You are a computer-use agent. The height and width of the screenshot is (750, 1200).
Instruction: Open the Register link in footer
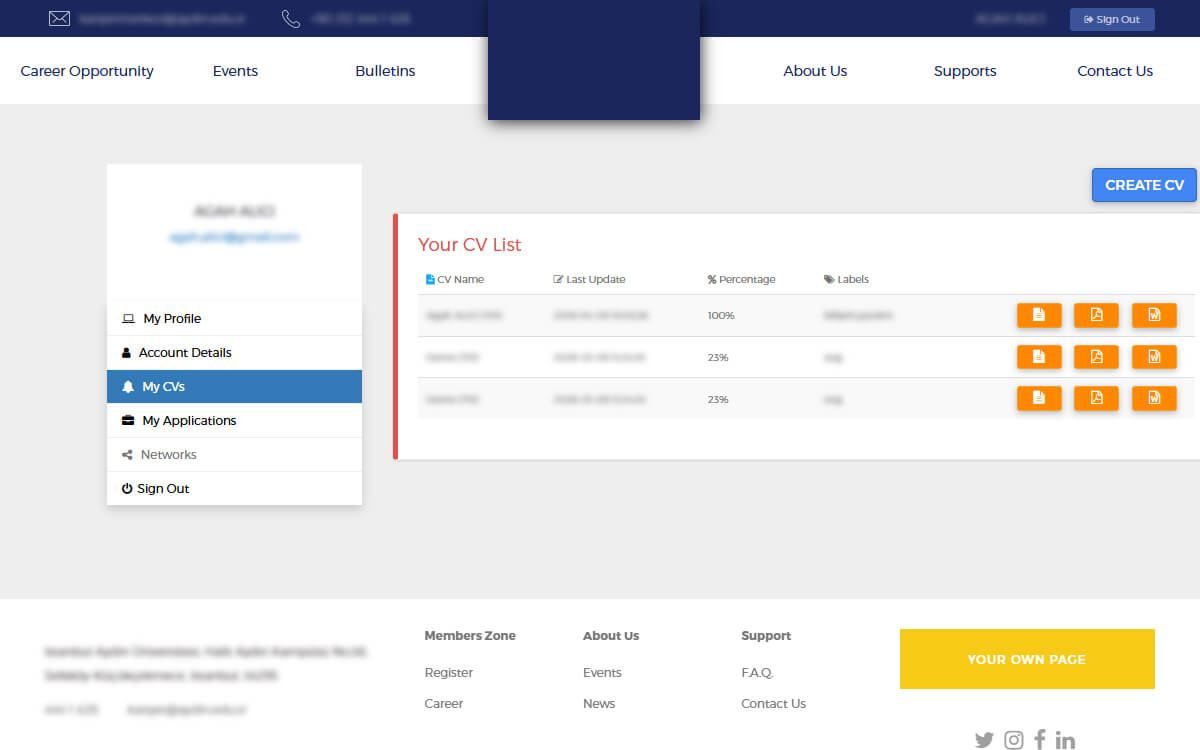pos(449,673)
